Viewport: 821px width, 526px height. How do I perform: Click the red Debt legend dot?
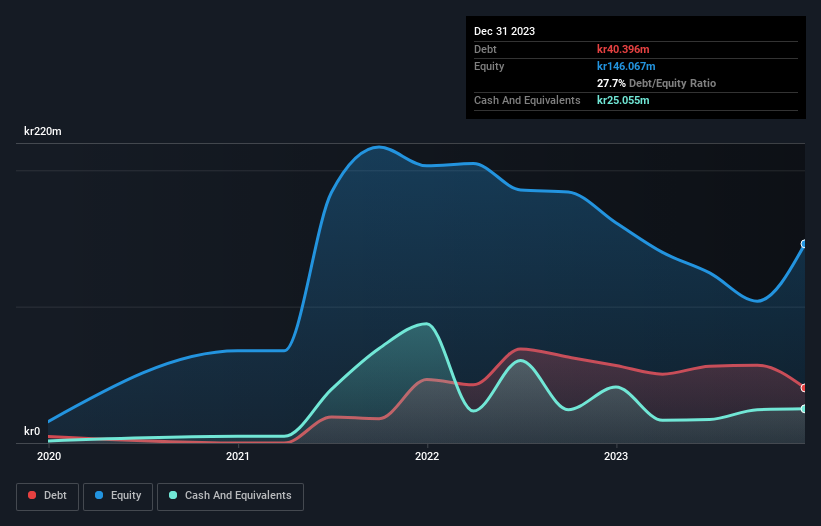coord(32,495)
